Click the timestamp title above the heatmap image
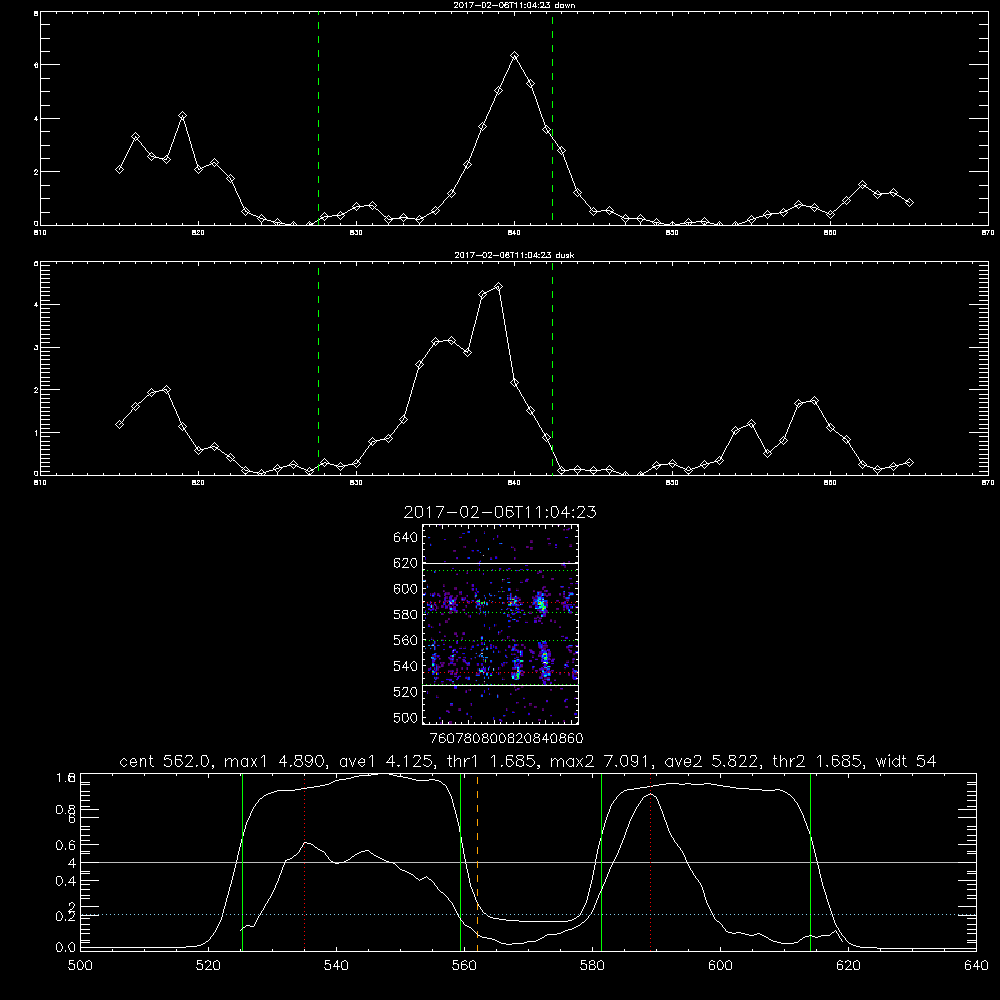 click(x=500, y=512)
